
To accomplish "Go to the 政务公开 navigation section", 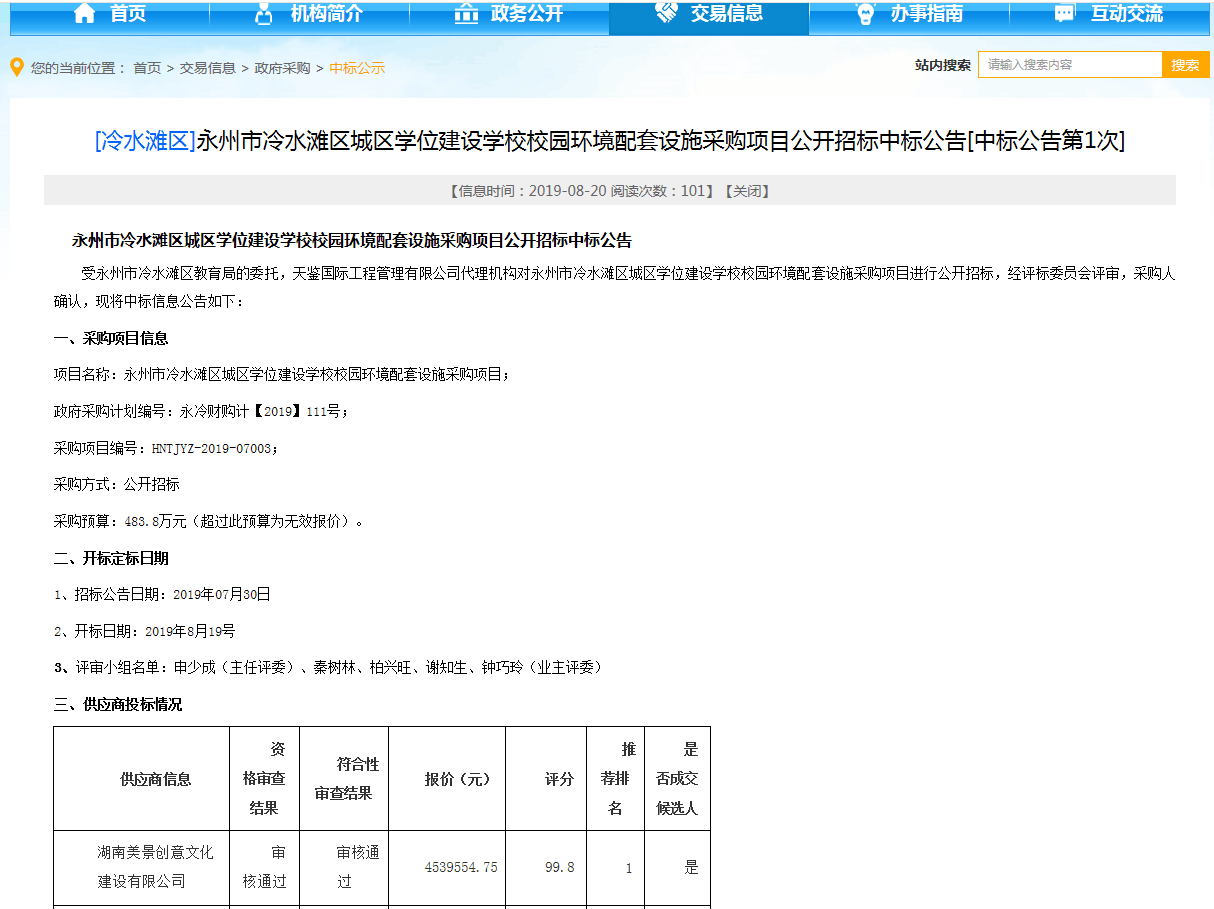I will click(527, 13).
